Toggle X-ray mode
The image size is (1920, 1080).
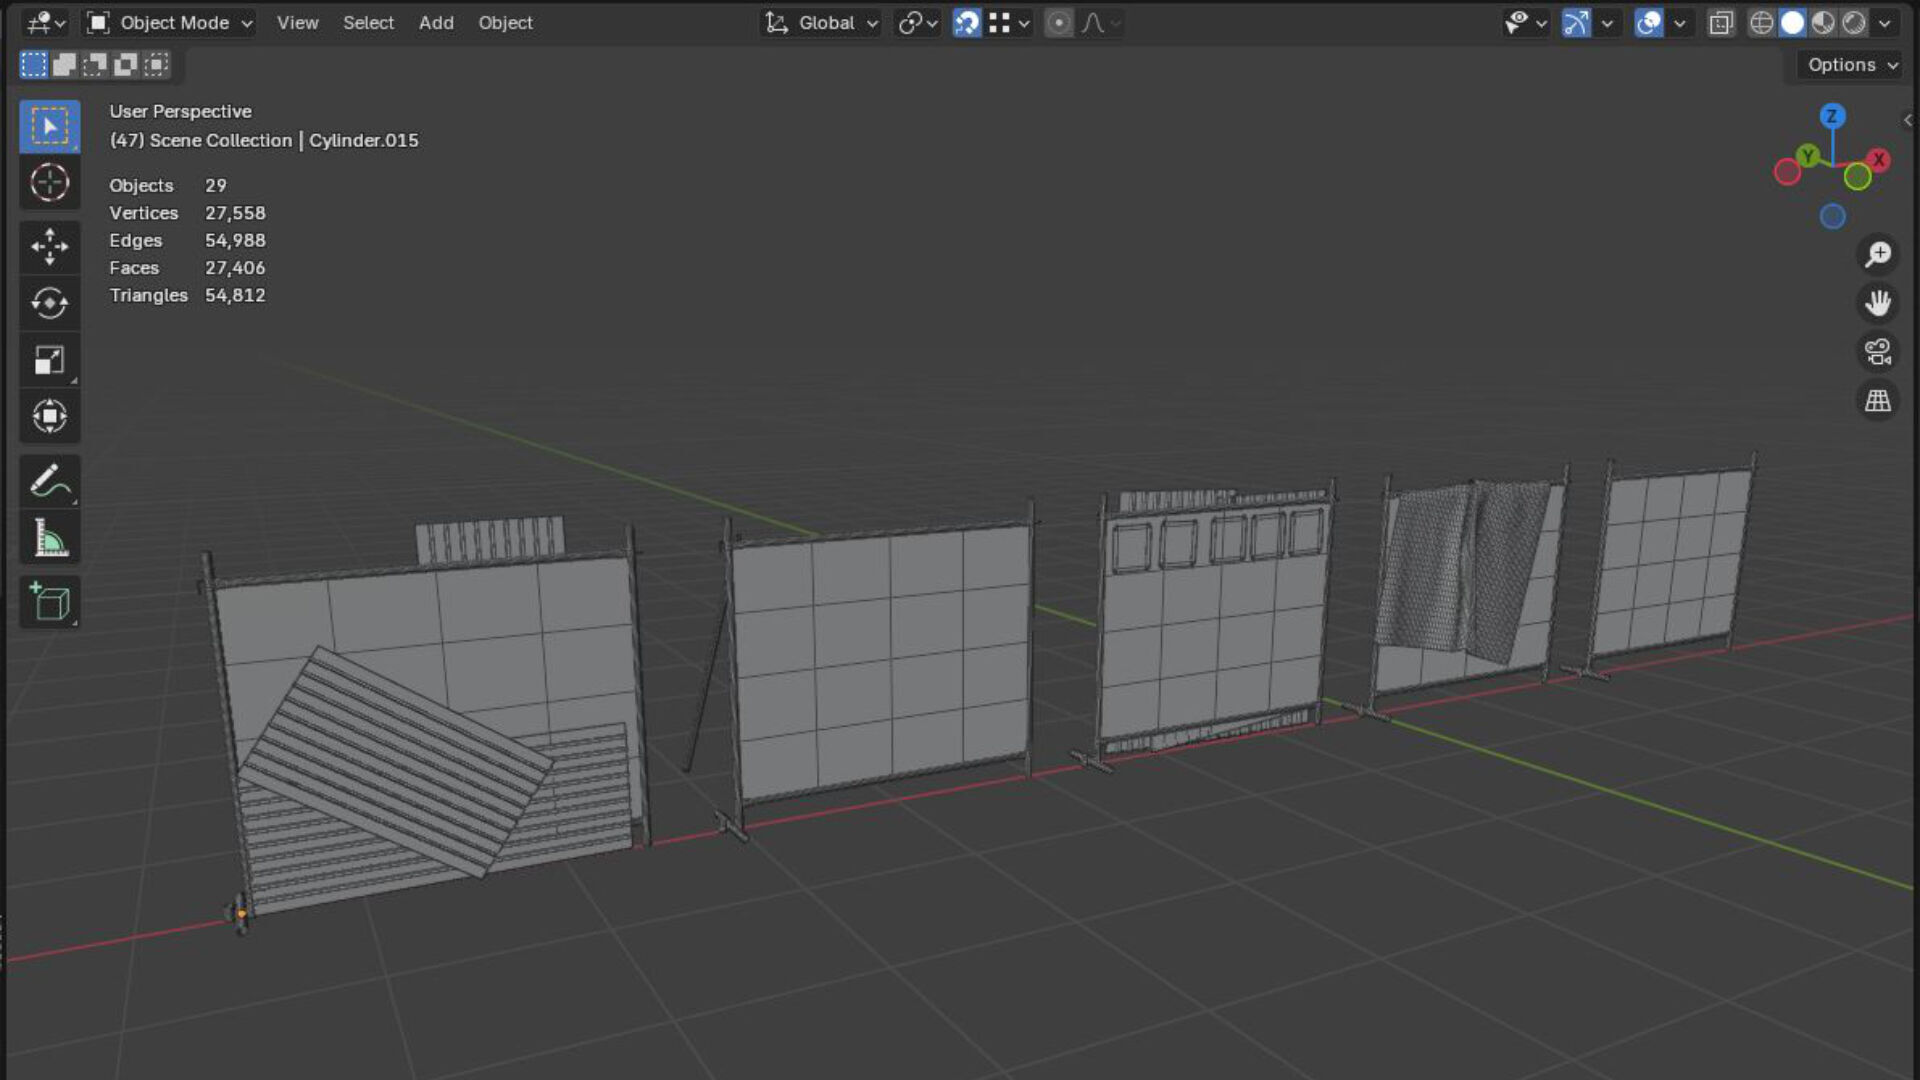[x=1720, y=23]
